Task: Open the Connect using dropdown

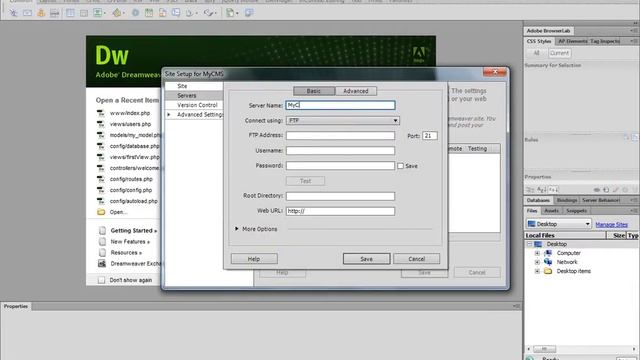Action: coord(342,120)
